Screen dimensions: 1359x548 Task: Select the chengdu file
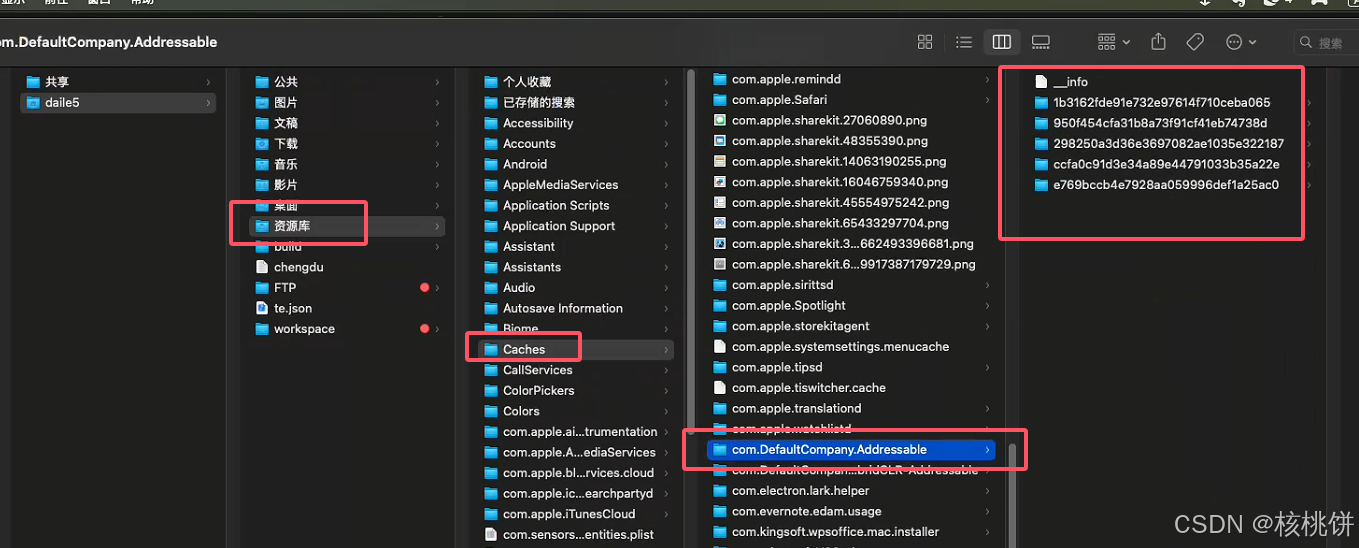click(x=347, y=267)
